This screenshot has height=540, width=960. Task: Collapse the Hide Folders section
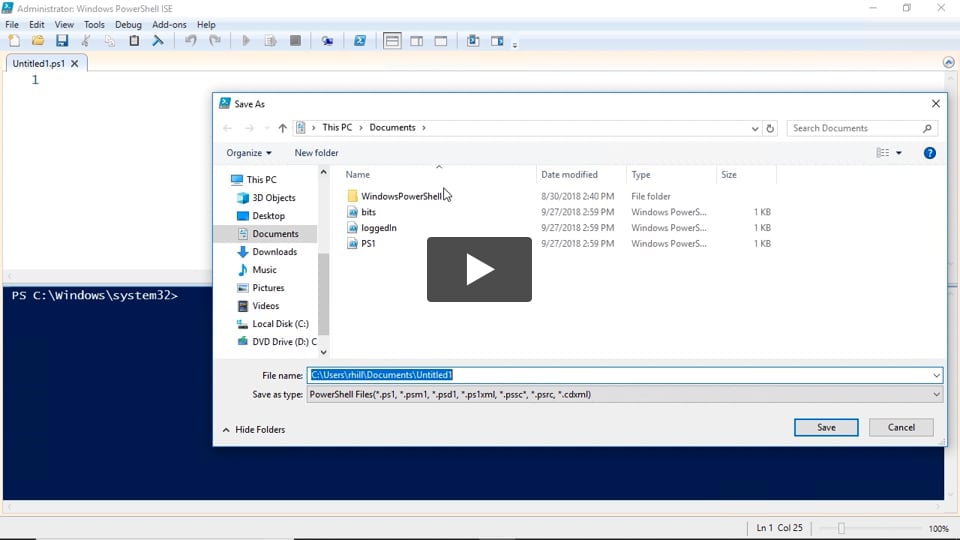pyautogui.click(x=253, y=430)
